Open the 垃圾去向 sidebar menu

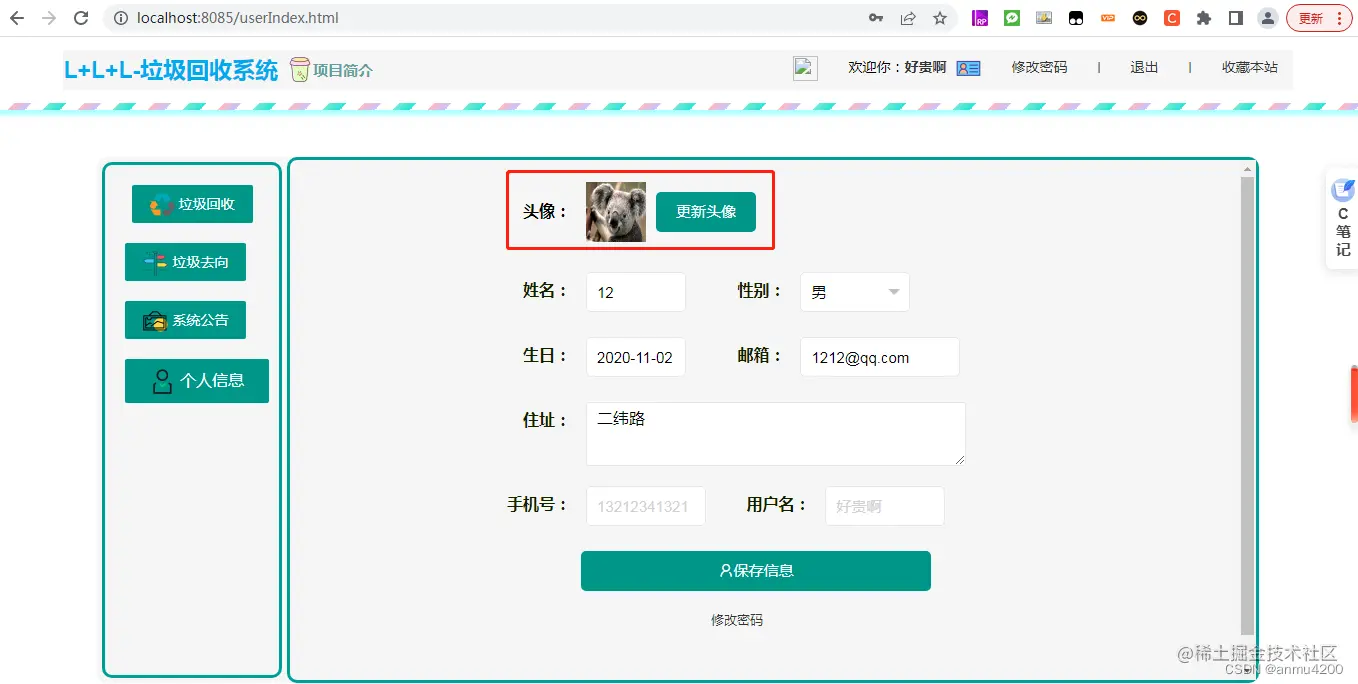(x=185, y=262)
